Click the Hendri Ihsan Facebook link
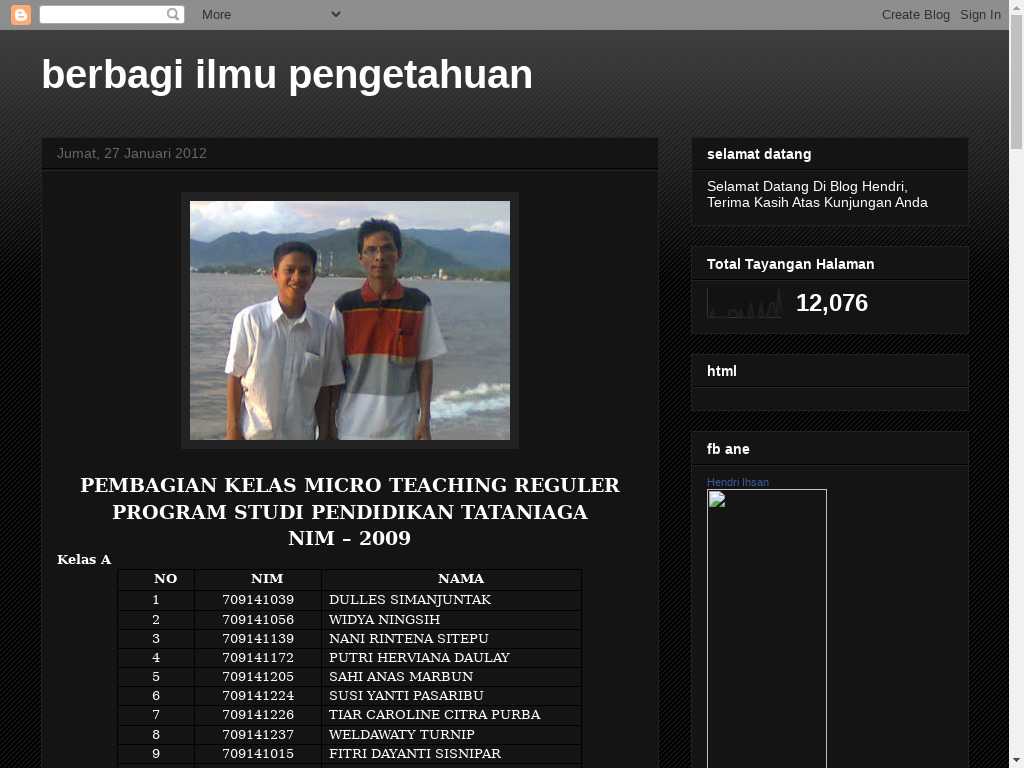 tap(738, 483)
